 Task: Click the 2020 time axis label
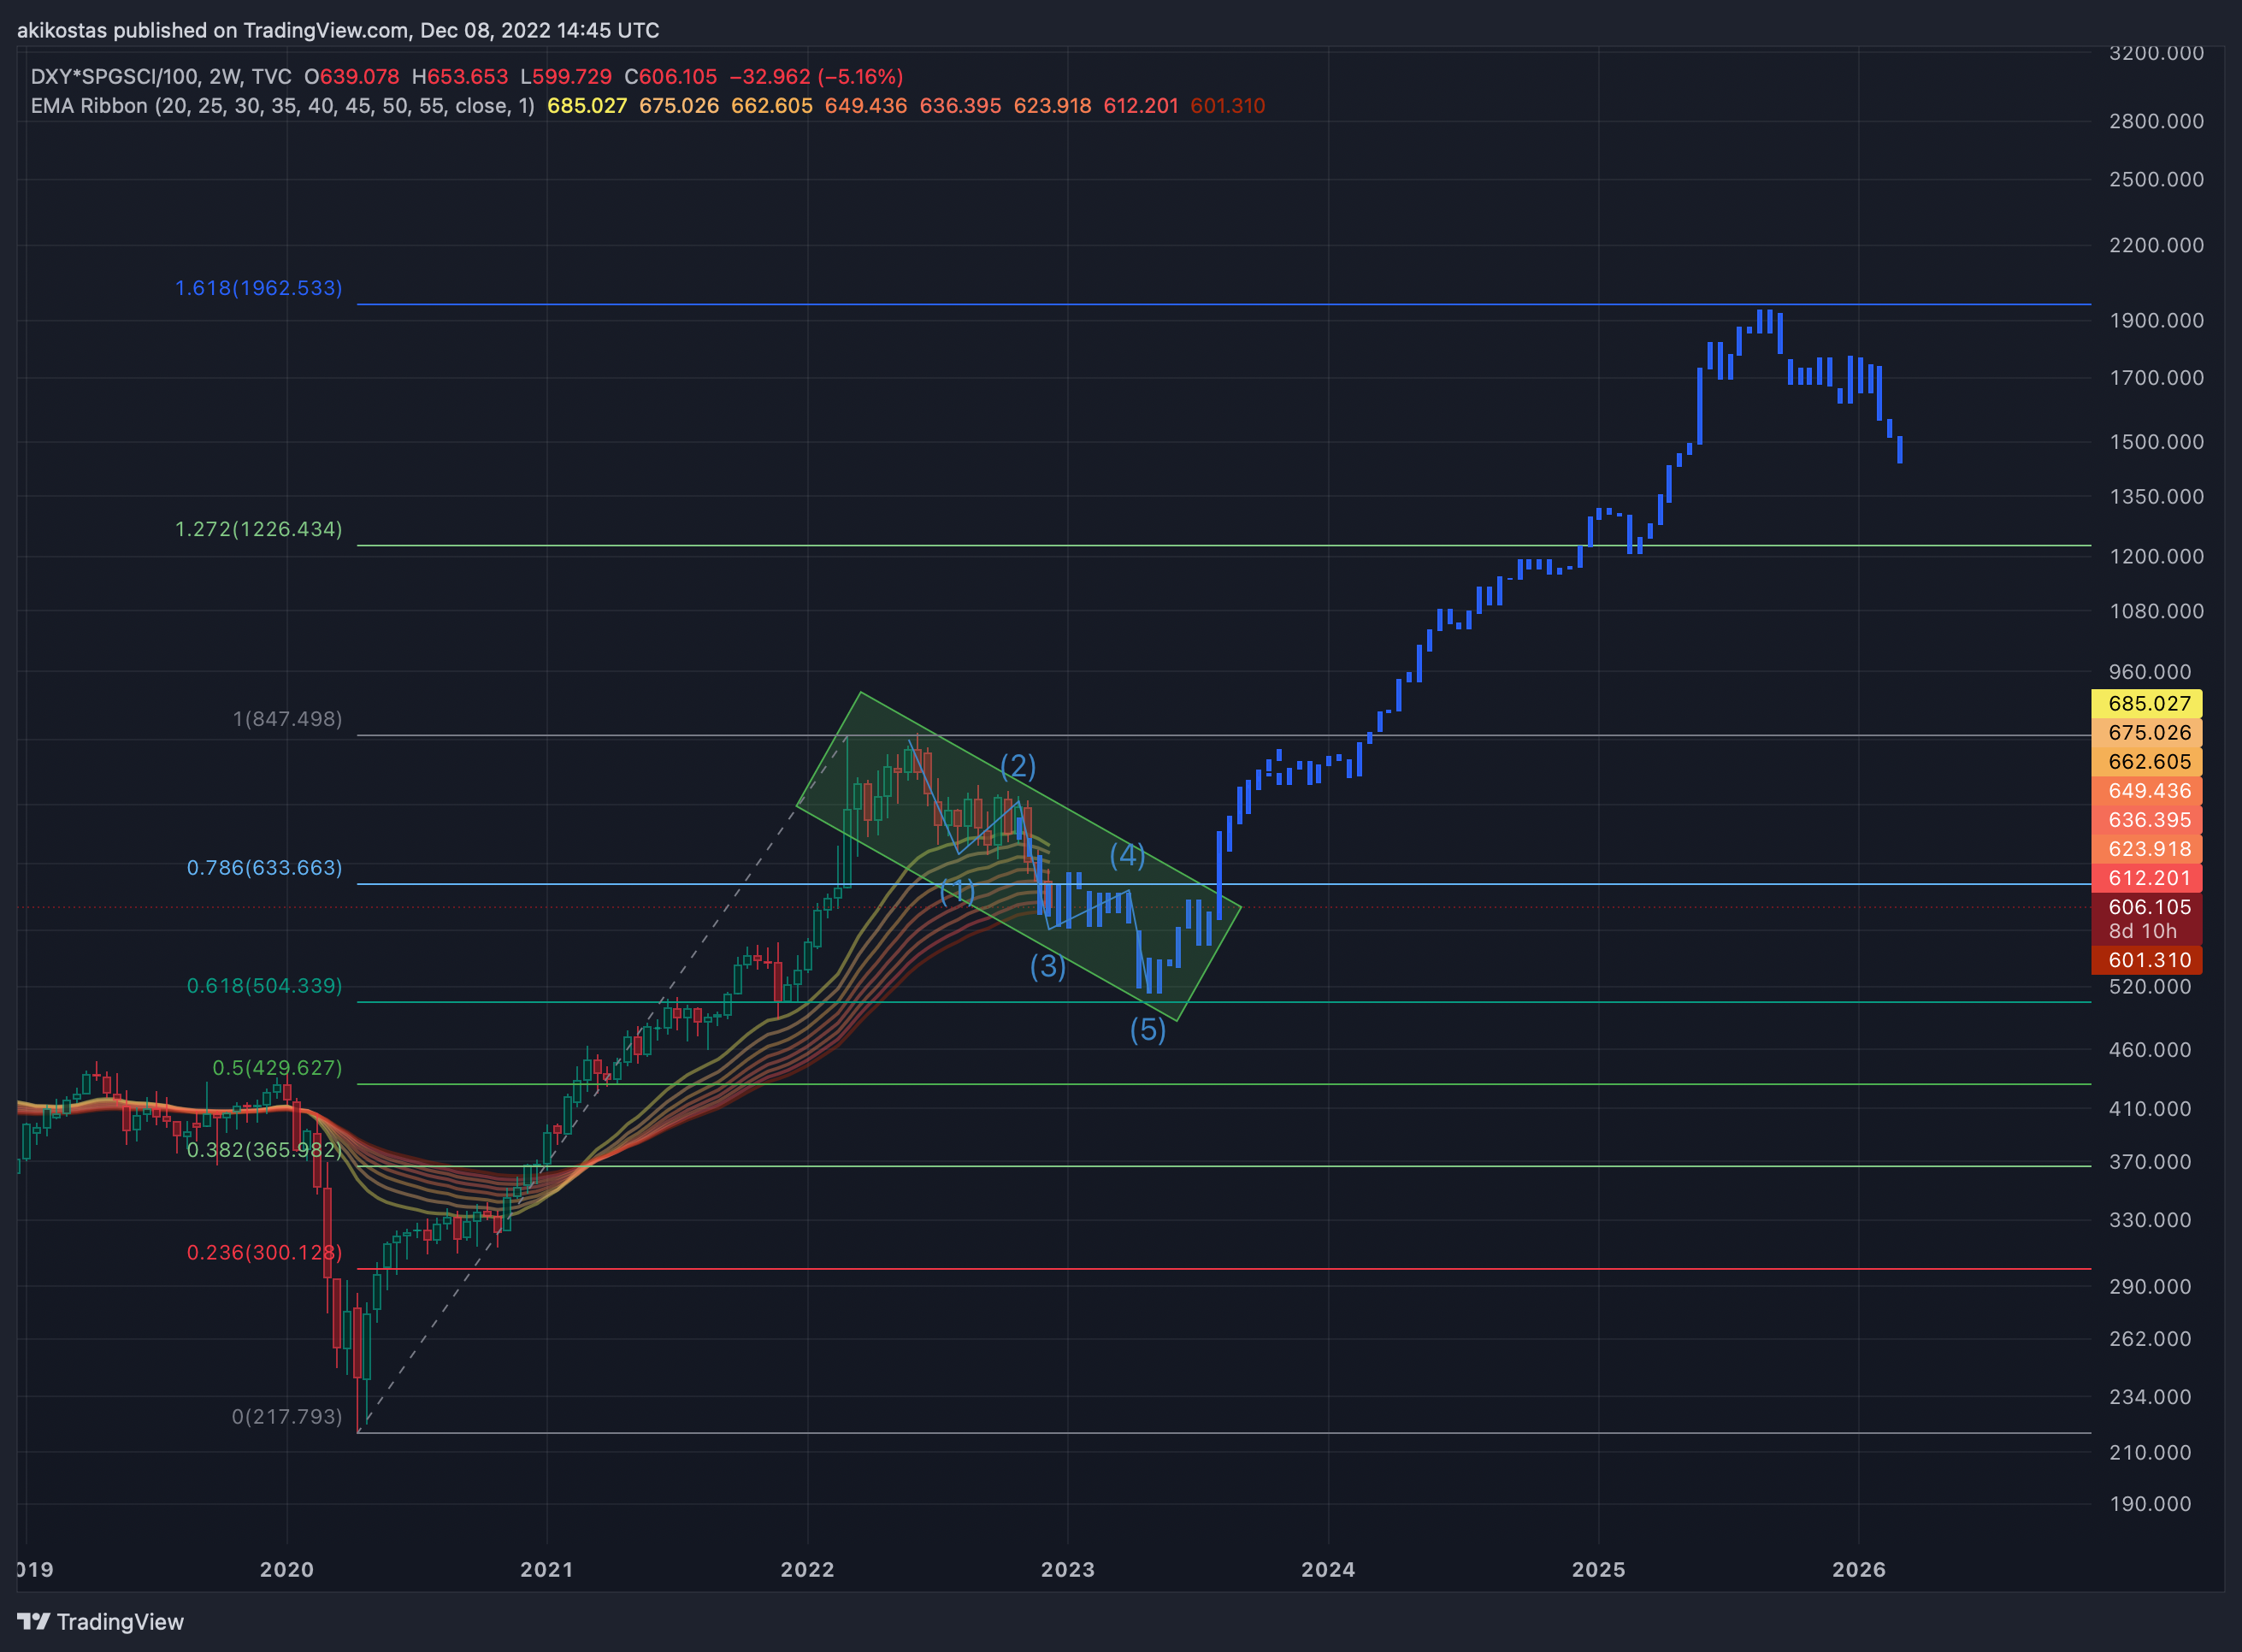point(287,1570)
